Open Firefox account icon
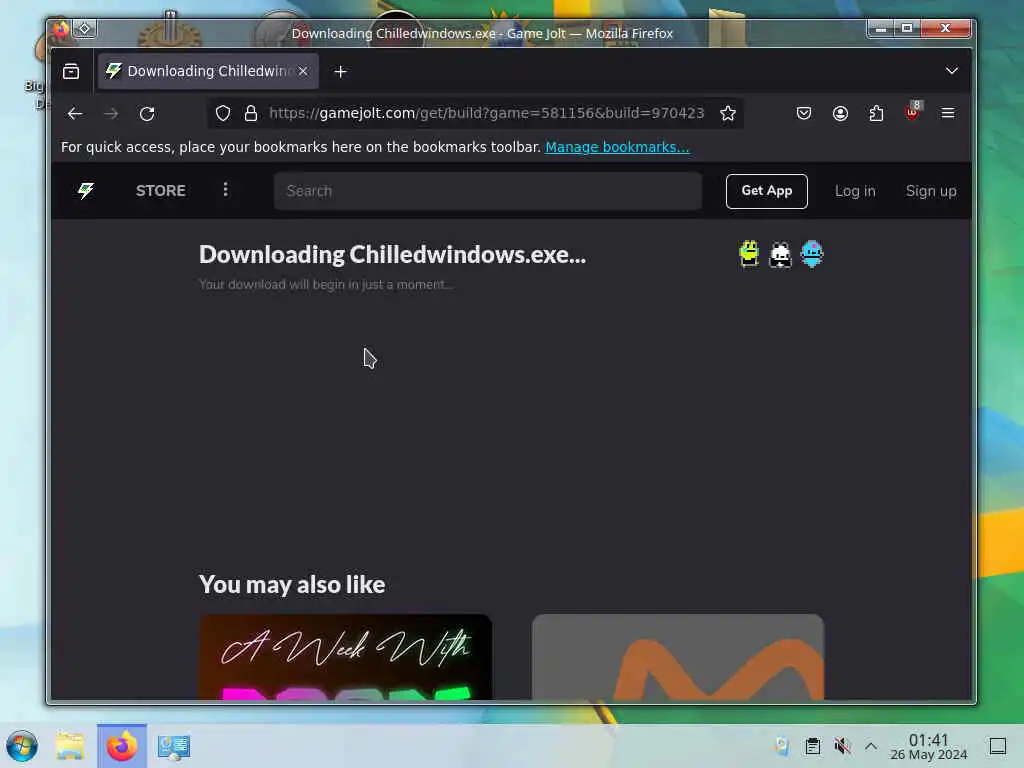Viewport: 1024px width, 768px height. coord(840,114)
